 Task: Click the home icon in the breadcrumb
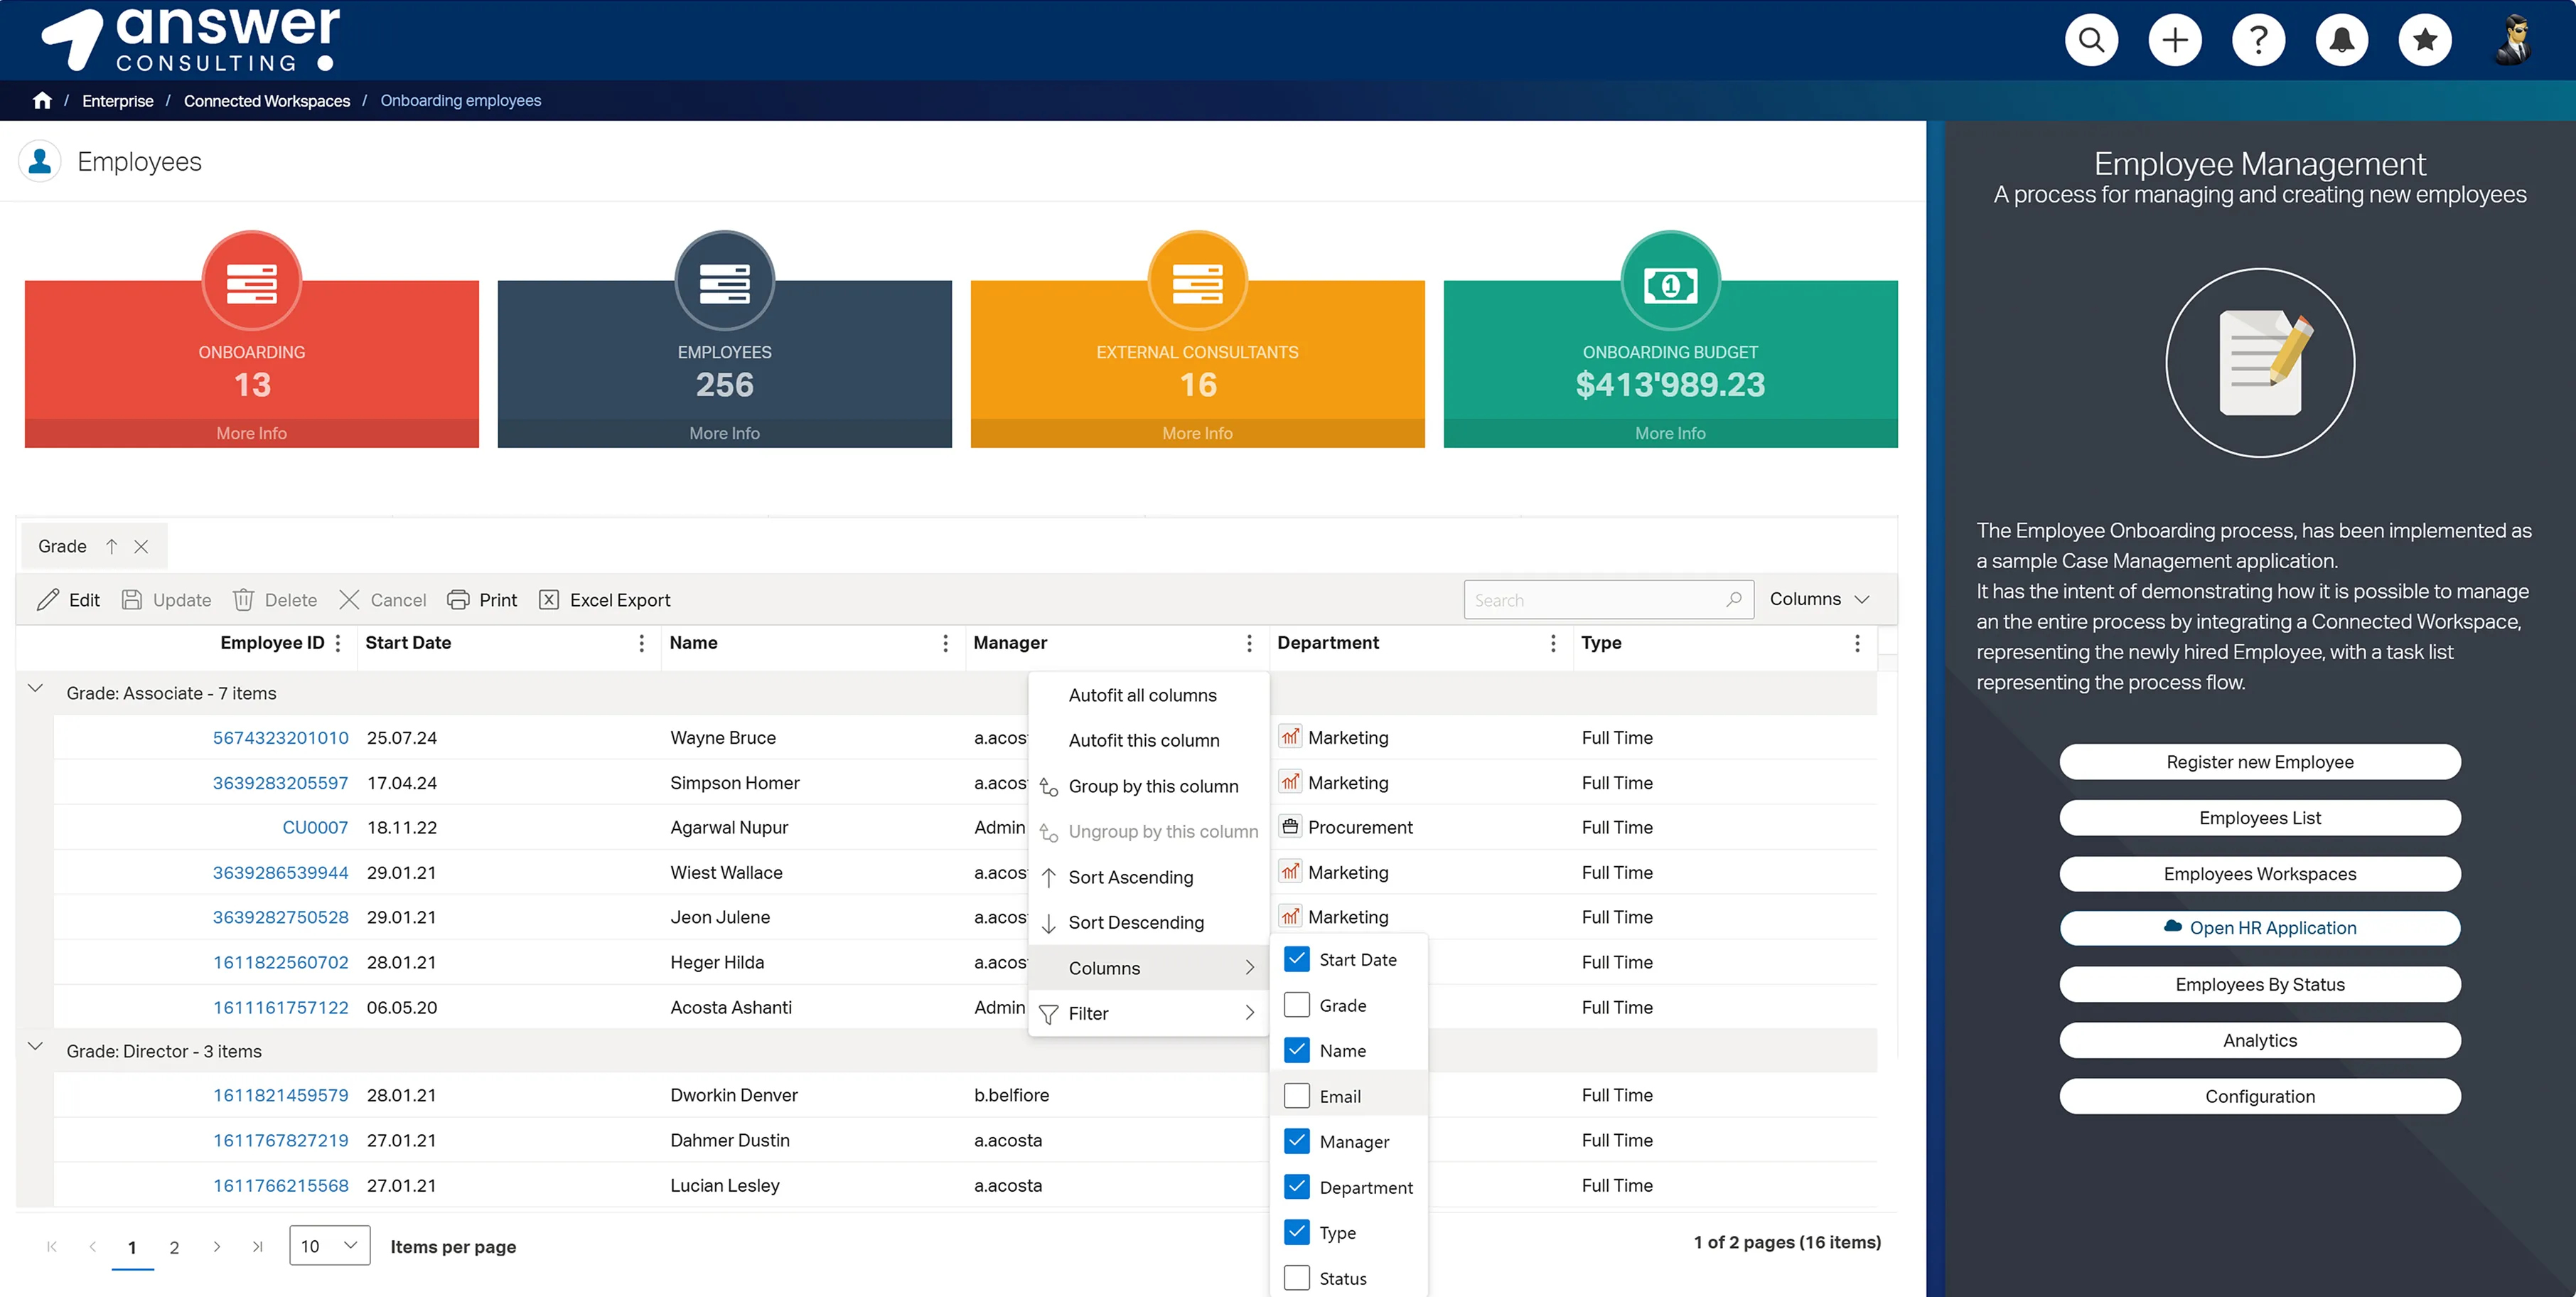tap(42, 100)
